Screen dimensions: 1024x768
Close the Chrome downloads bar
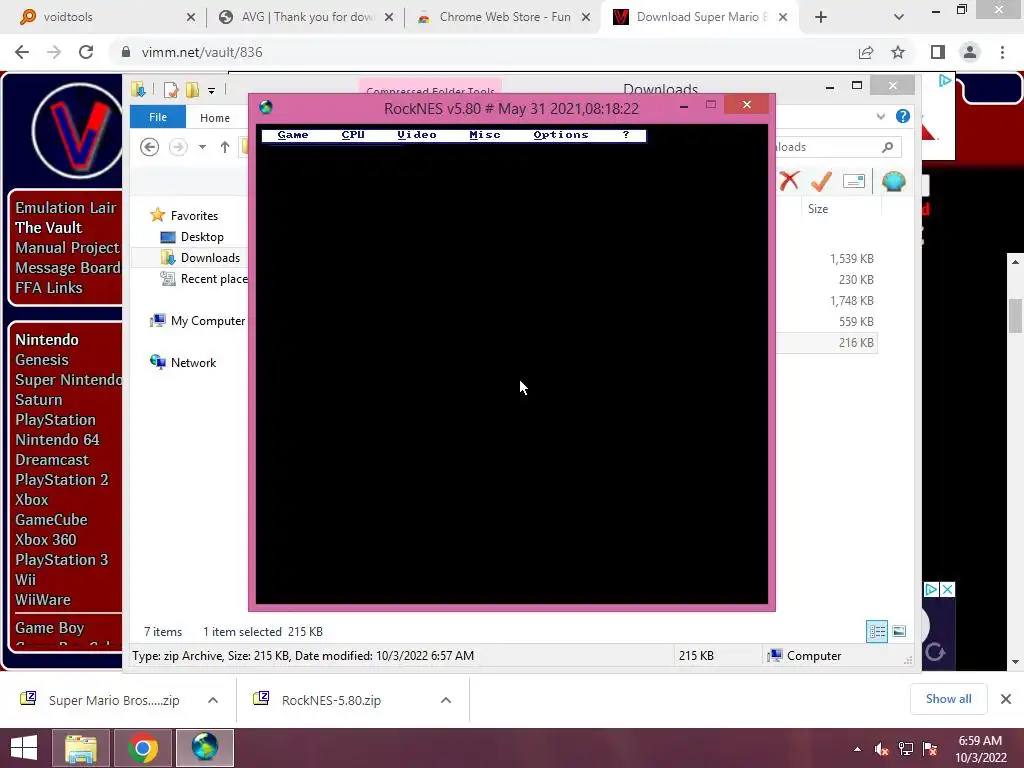tap(1006, 699)
